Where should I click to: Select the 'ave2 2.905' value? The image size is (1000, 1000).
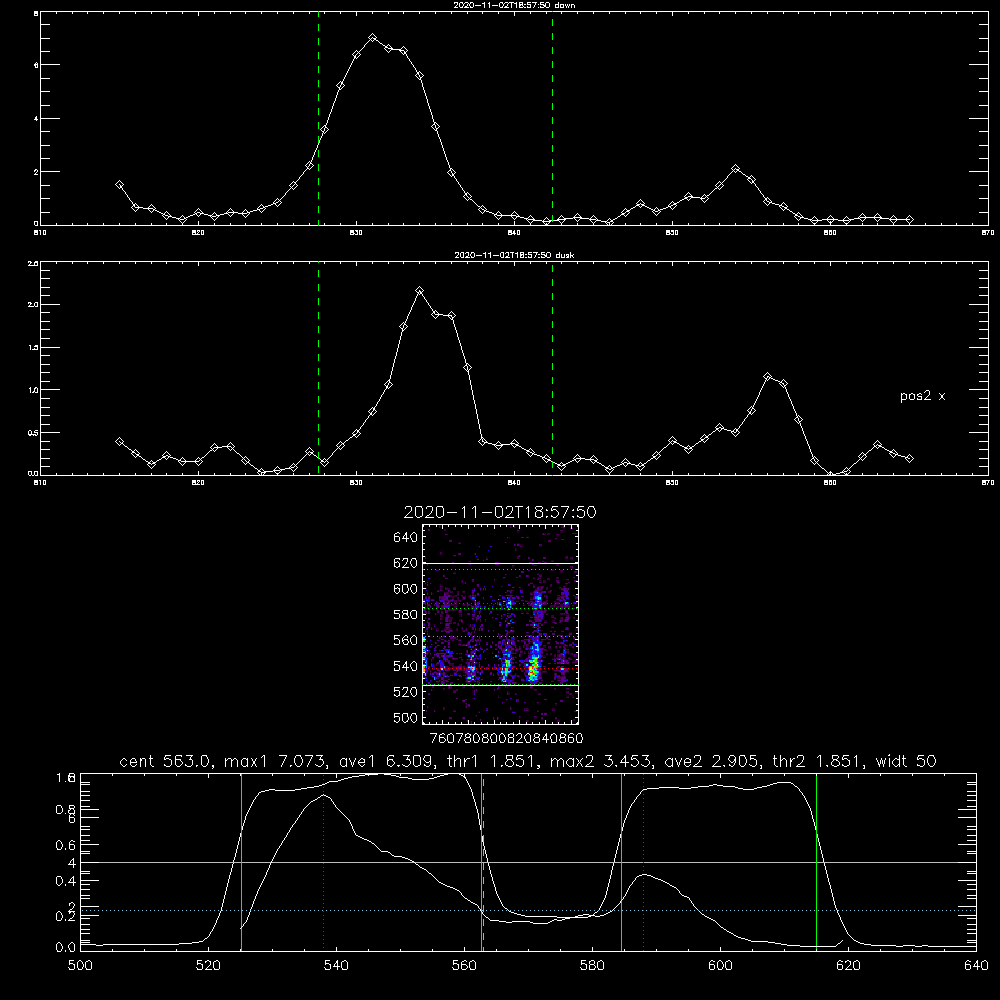[x=711, y=761]
